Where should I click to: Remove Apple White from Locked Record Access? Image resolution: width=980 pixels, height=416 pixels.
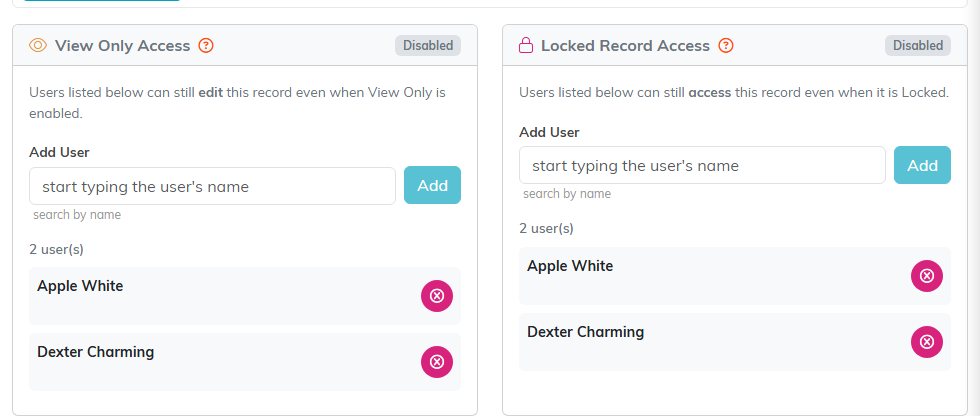[927, 276]
